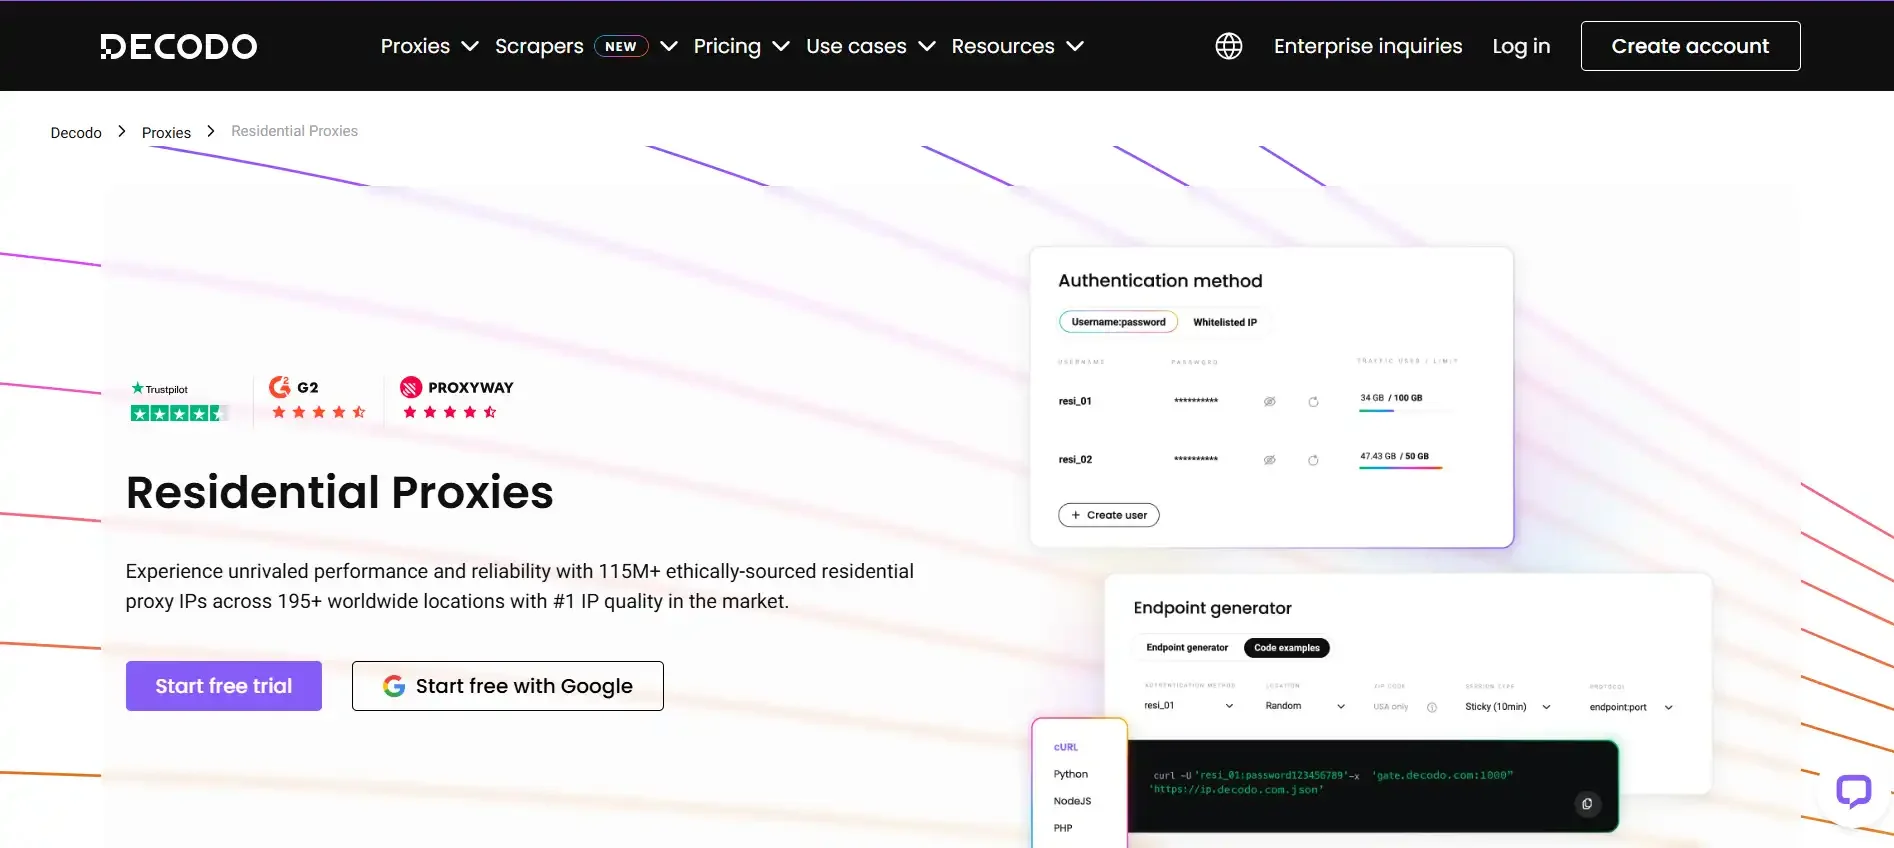Select the Python language tab
Viewport: 1894px width, 848px height.
click(1071, 774)
